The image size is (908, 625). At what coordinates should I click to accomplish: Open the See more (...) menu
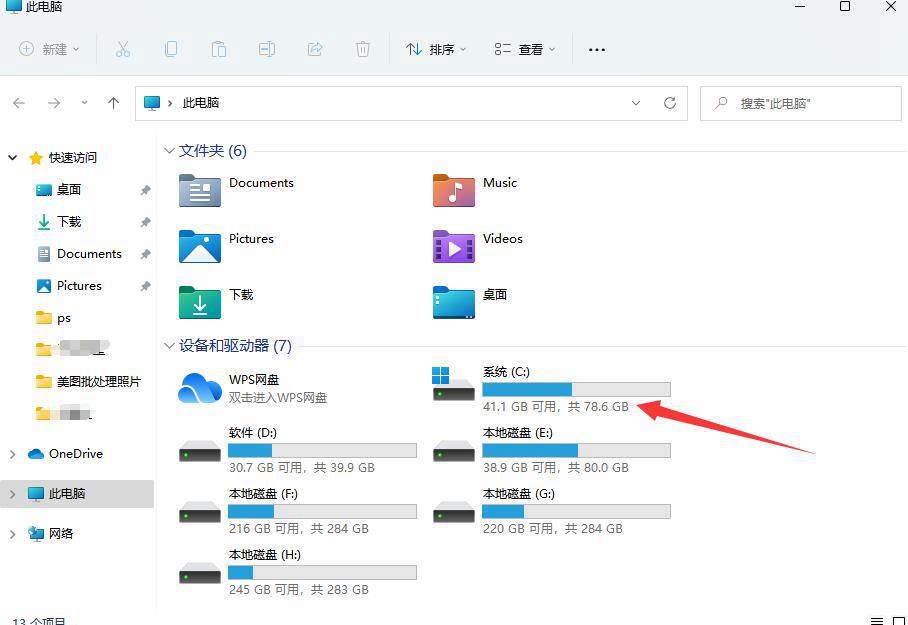pos(596,48)
